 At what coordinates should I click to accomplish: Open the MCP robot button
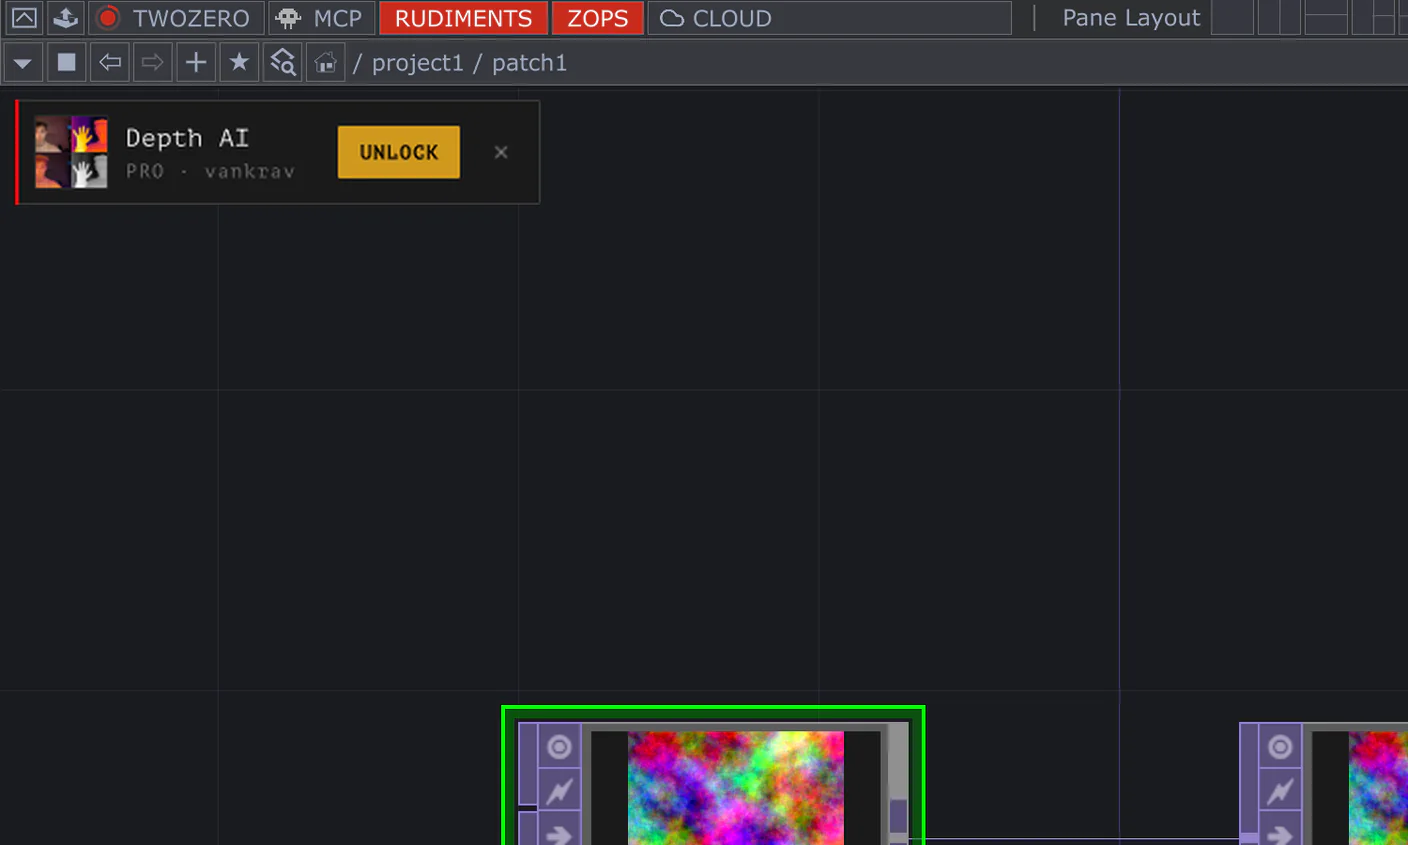click(x=321, y=18)
